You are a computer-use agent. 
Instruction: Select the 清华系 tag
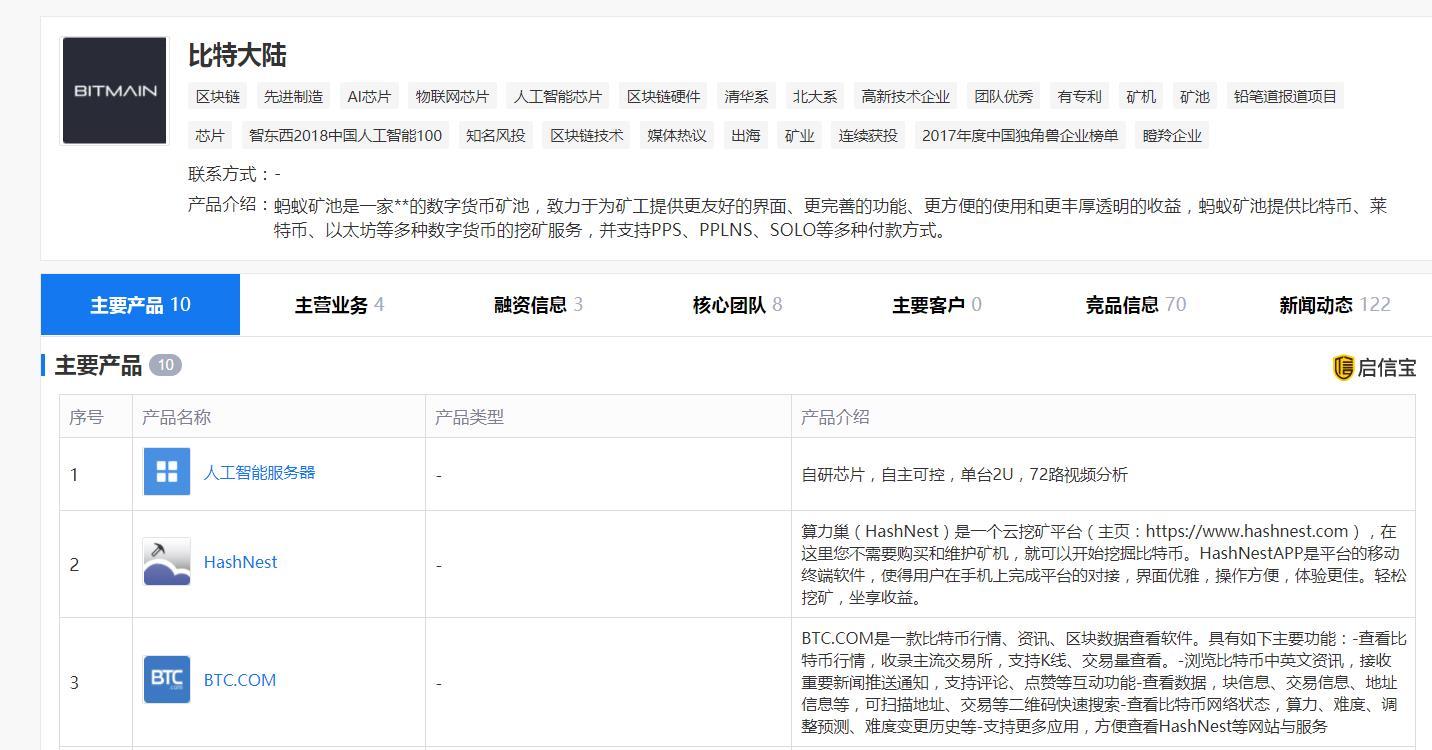coord(747,96)
